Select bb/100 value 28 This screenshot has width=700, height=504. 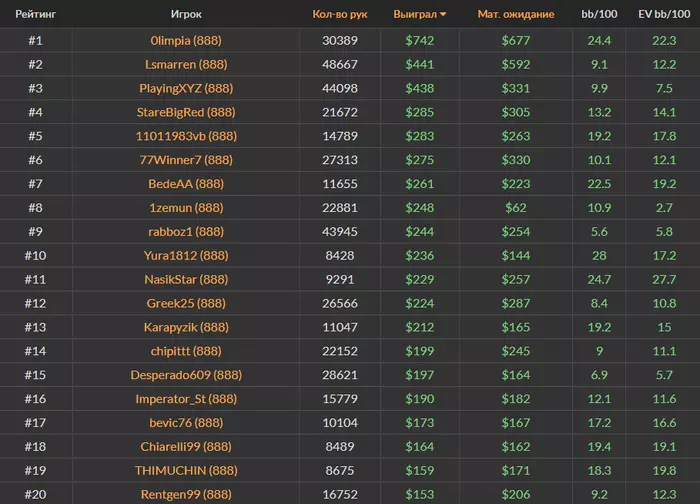599,255
